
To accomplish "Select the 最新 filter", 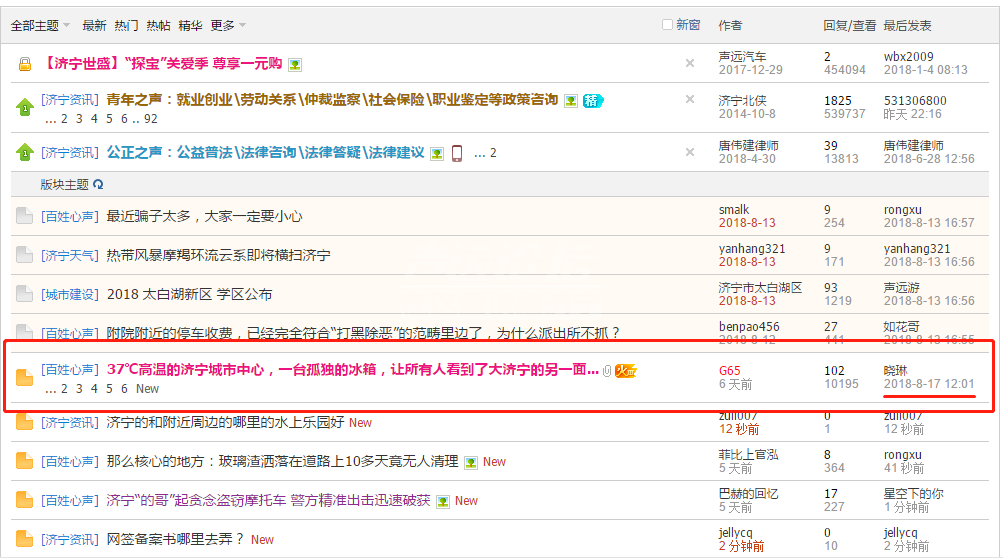I will (x=94, y=26).
